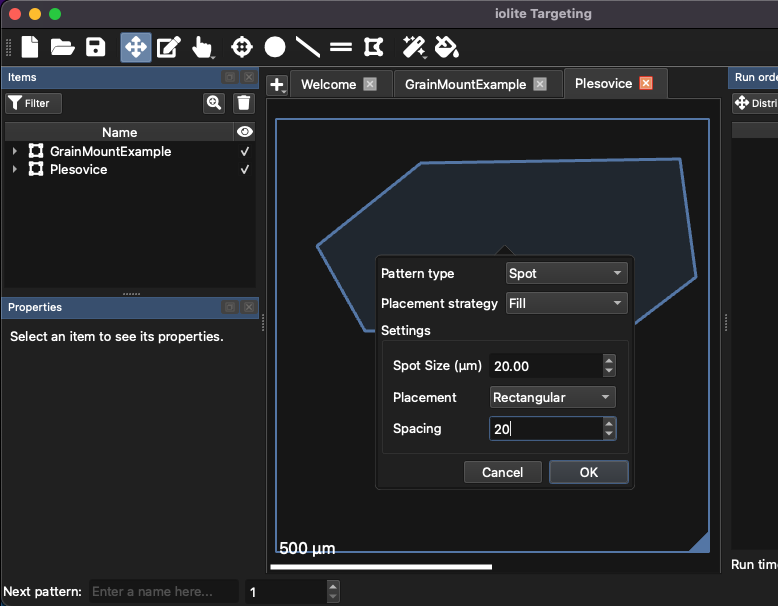The width and height of the screenshot is (778, 606).
Task: Open the Placement Rectangular dropdown
Action: 553,398
